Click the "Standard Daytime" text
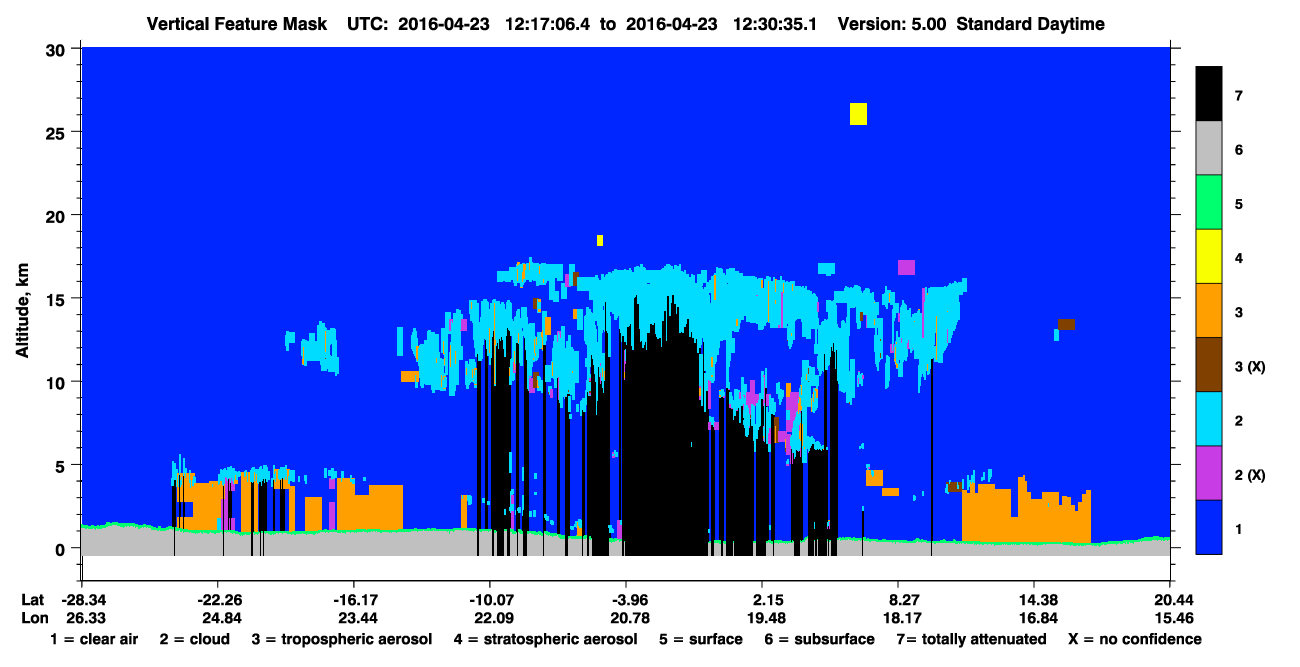Viewport: 1300px width, 667px height. (x=1030, y=24)
